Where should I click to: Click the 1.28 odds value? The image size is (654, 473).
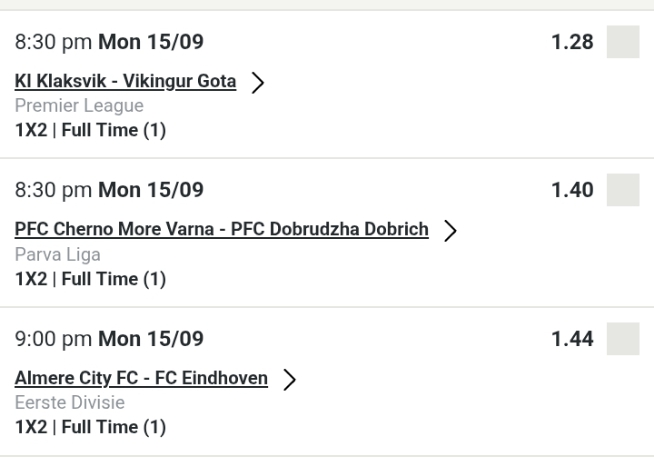point(574,42)
